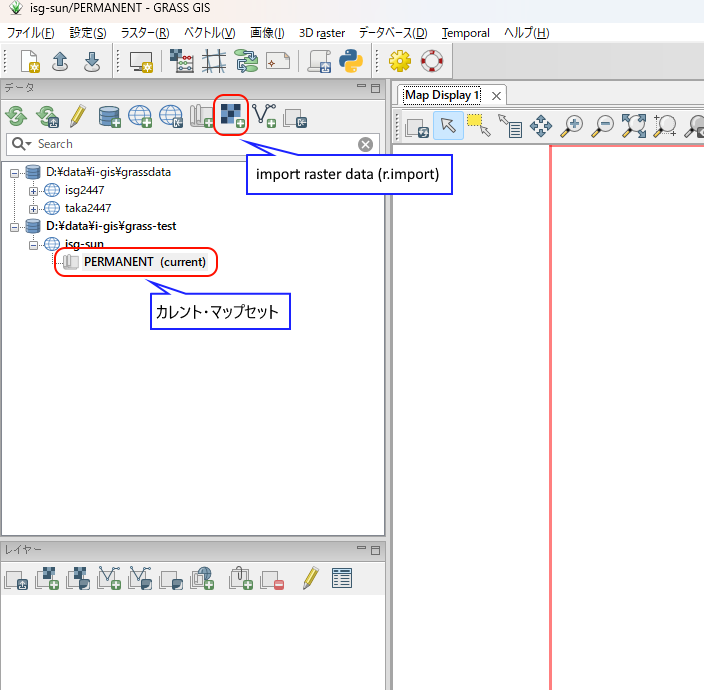This screenshot has height=690, width=704.
Task: Open the ラスター(R) menu
Action: click(145, 33)
